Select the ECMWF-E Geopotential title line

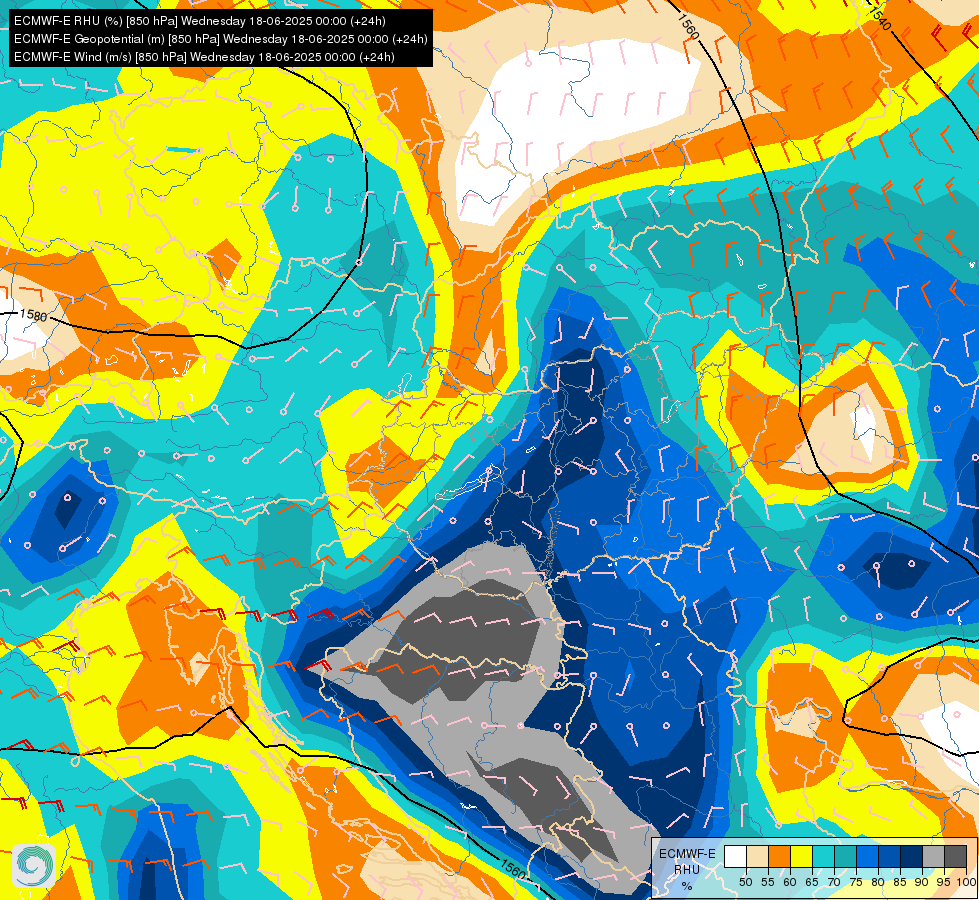220,39
